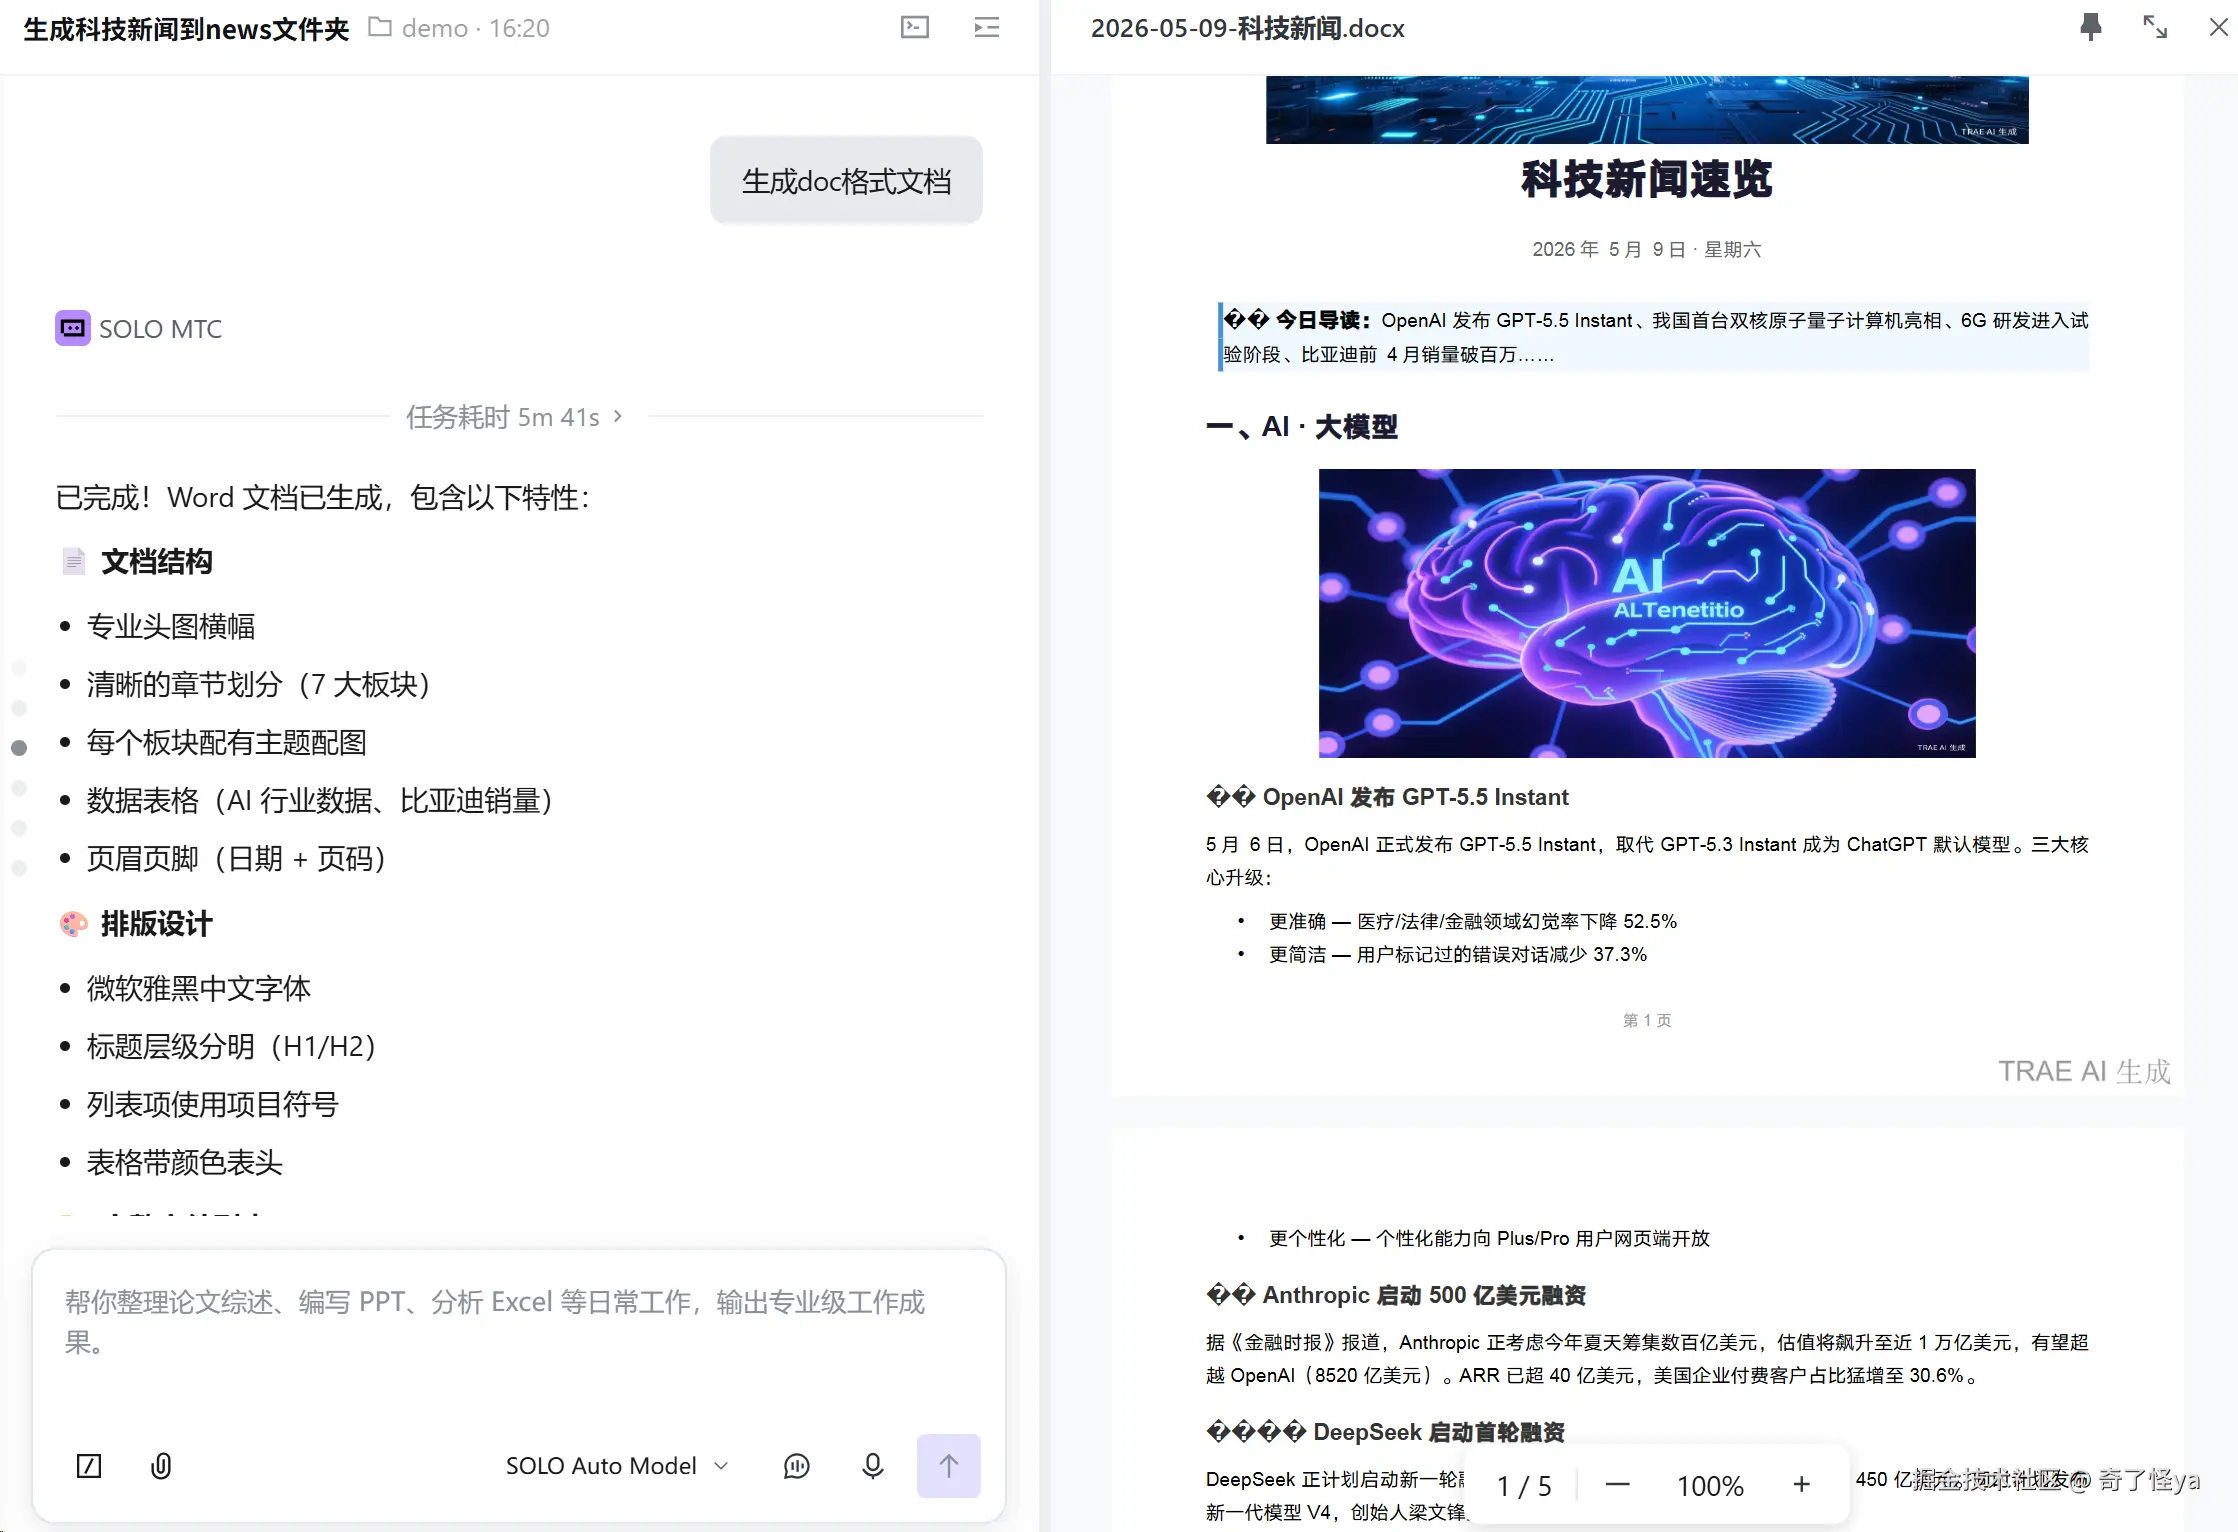Image resolution: width=2238 pixels, height=1532 pixels.
Task: Click the 排版设计 section heading in chat
Action: click(x=156, y=924)
